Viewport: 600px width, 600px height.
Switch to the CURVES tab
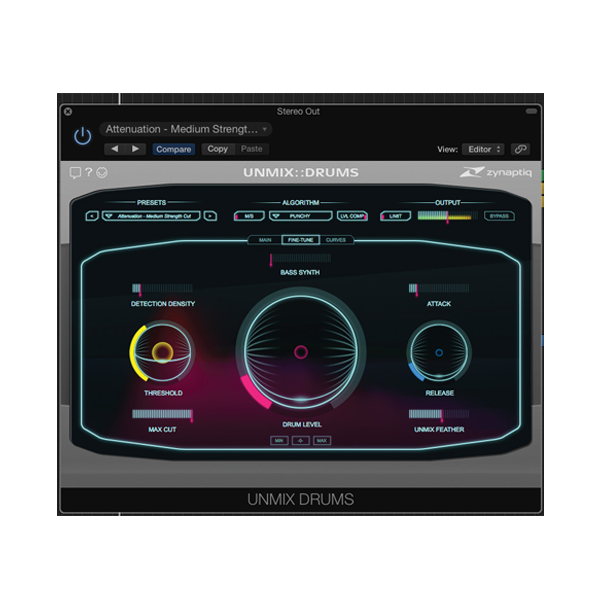[336, 240]
